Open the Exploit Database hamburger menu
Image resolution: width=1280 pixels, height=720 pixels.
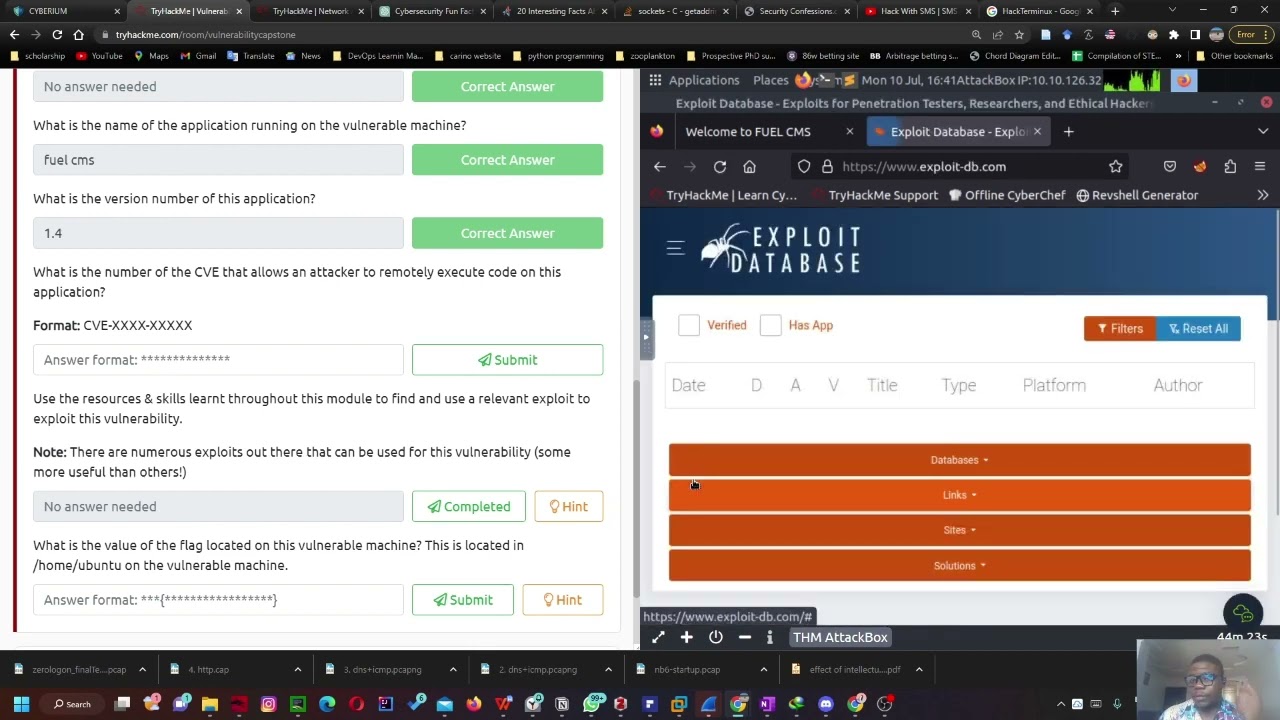pos(675,248)
